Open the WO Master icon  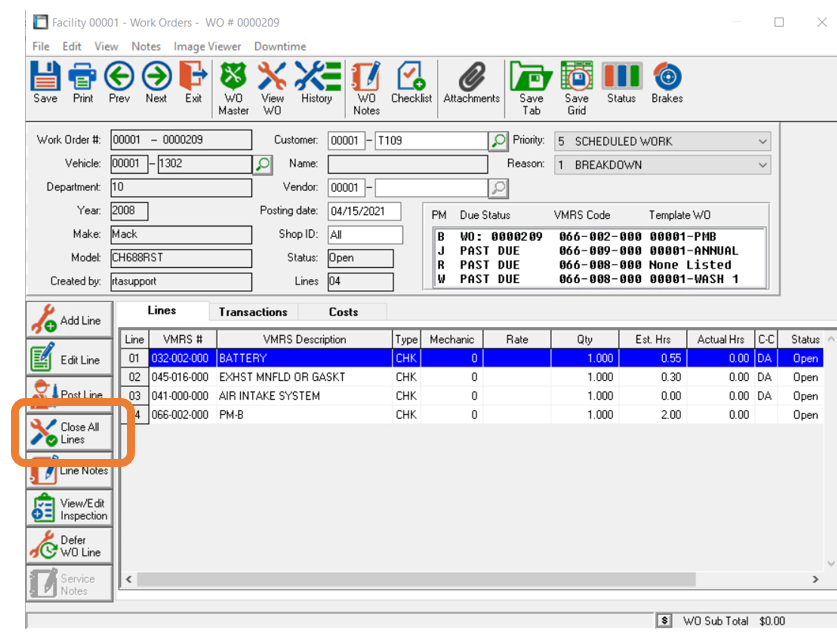click(x=233, y=86)
